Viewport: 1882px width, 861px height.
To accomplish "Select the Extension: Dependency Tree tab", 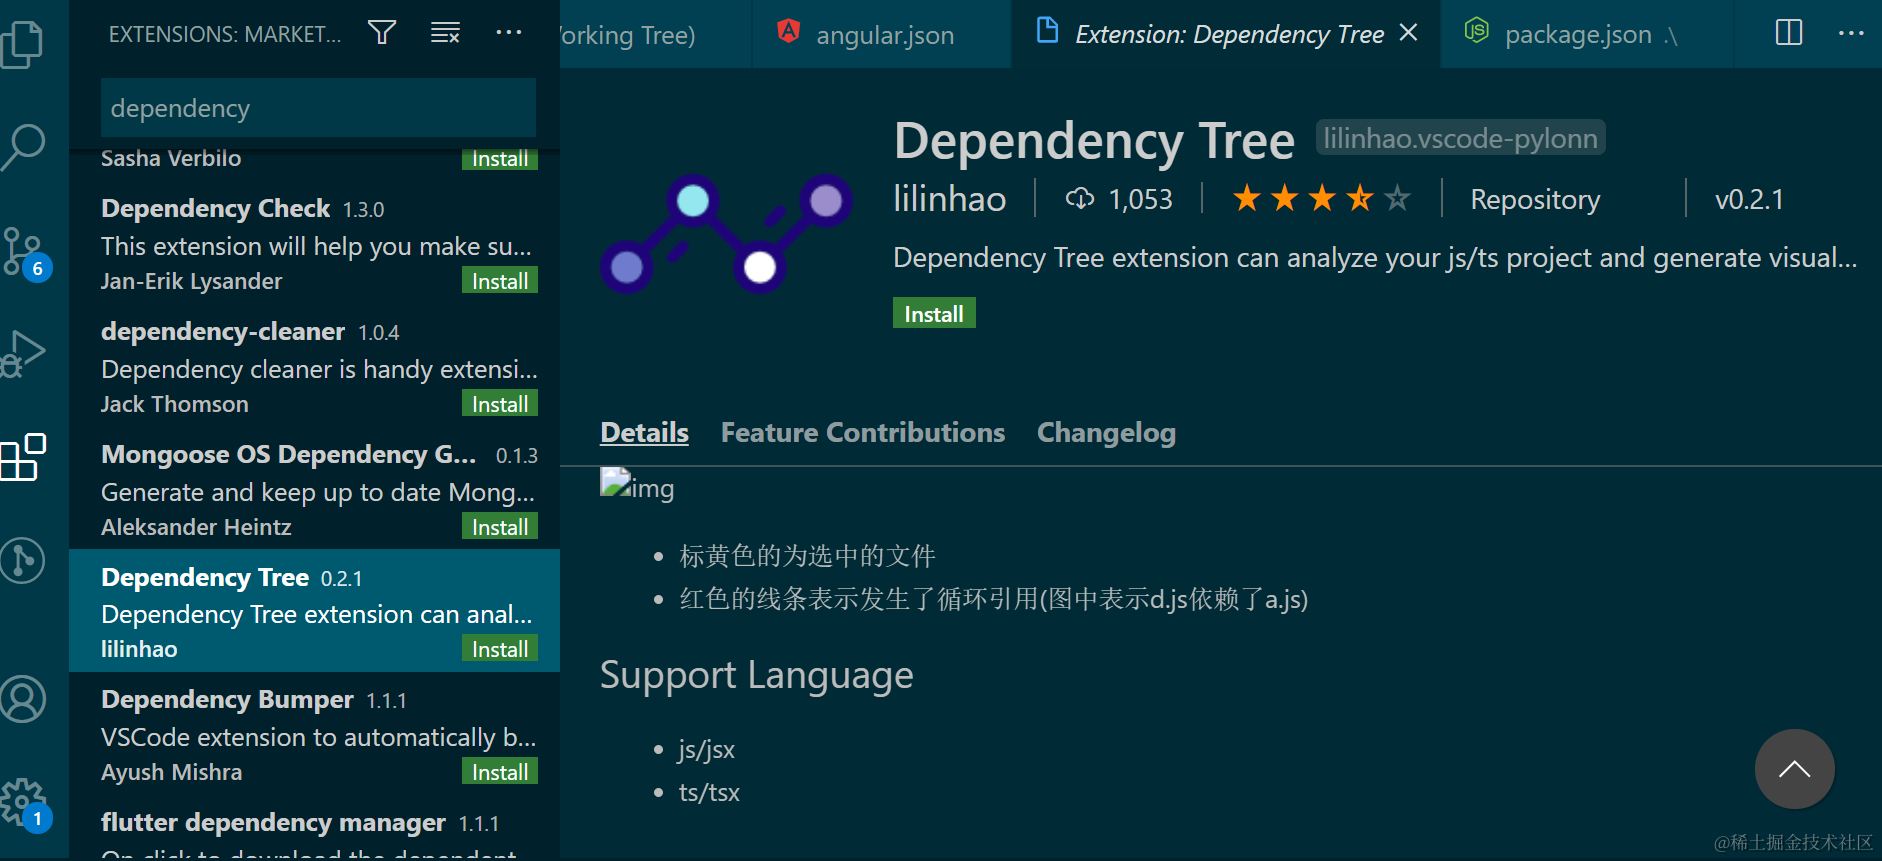I will pyautogui.click(x=1225, y=35).
